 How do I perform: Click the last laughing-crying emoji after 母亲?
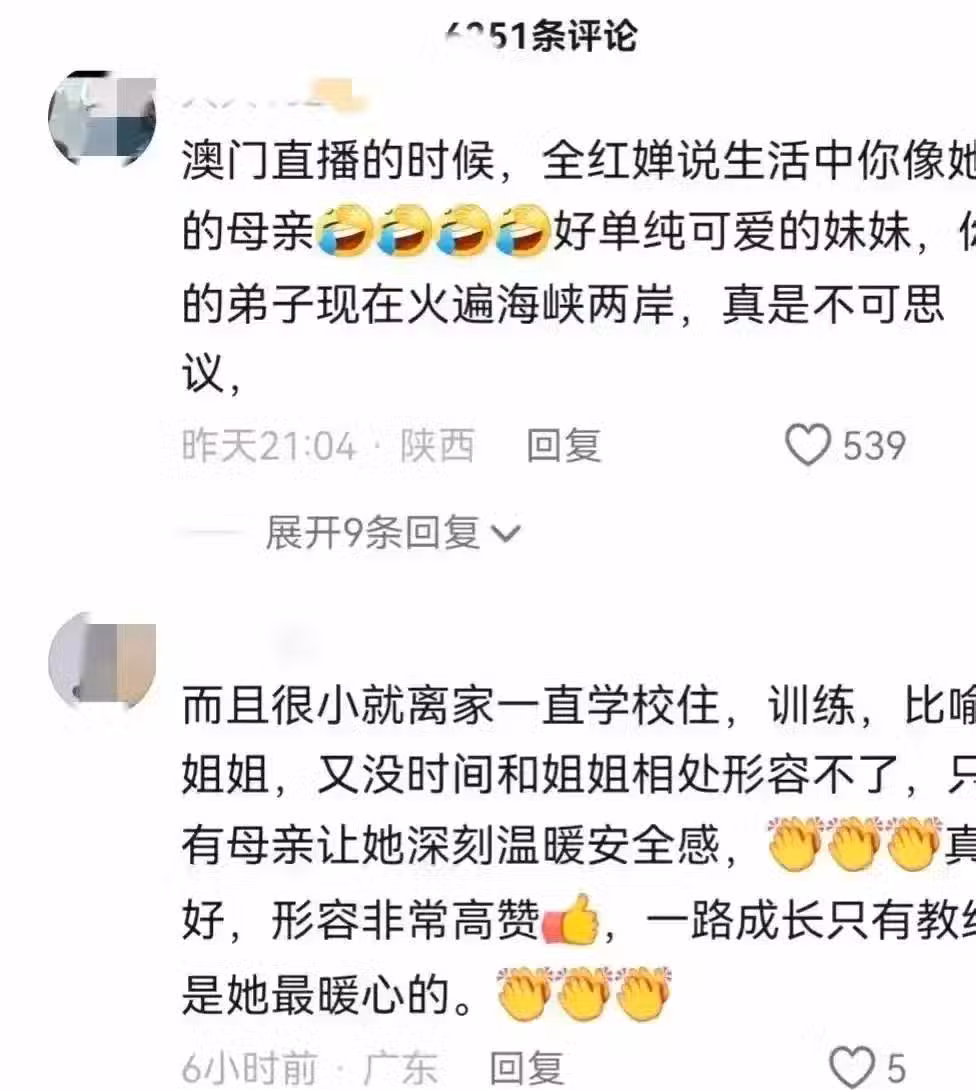523,230
